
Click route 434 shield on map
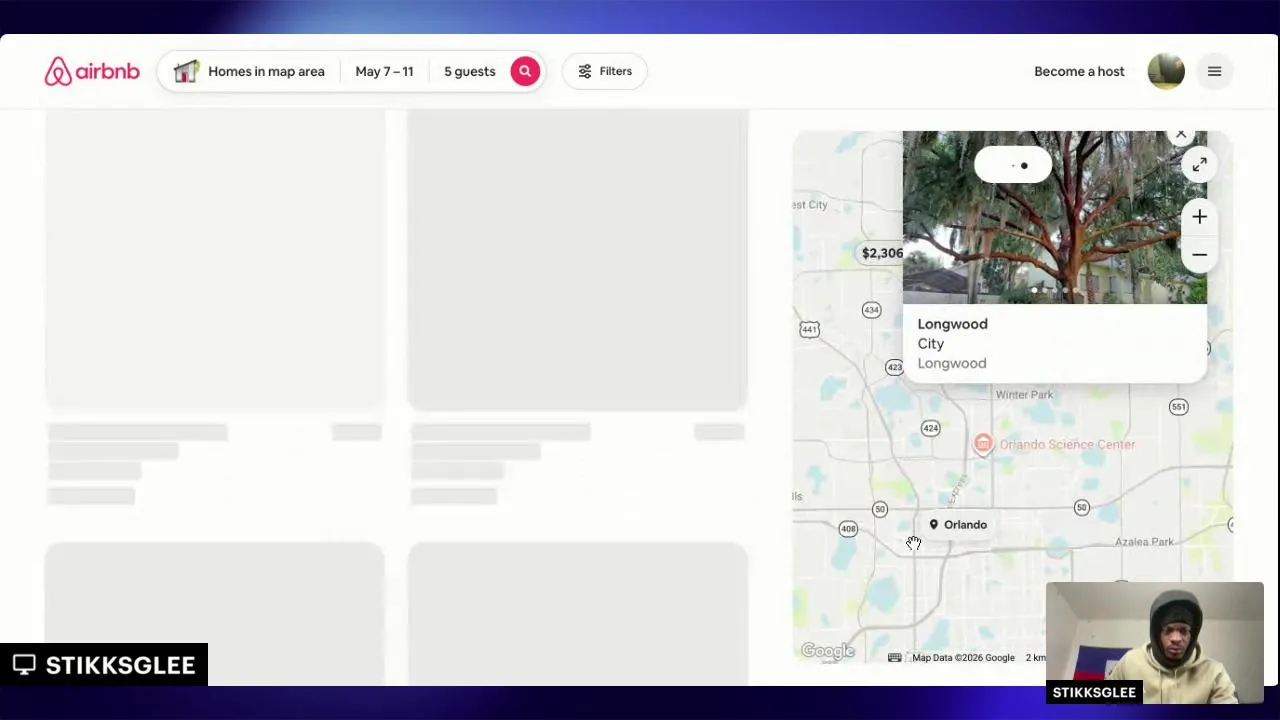(x=871, y=310)
